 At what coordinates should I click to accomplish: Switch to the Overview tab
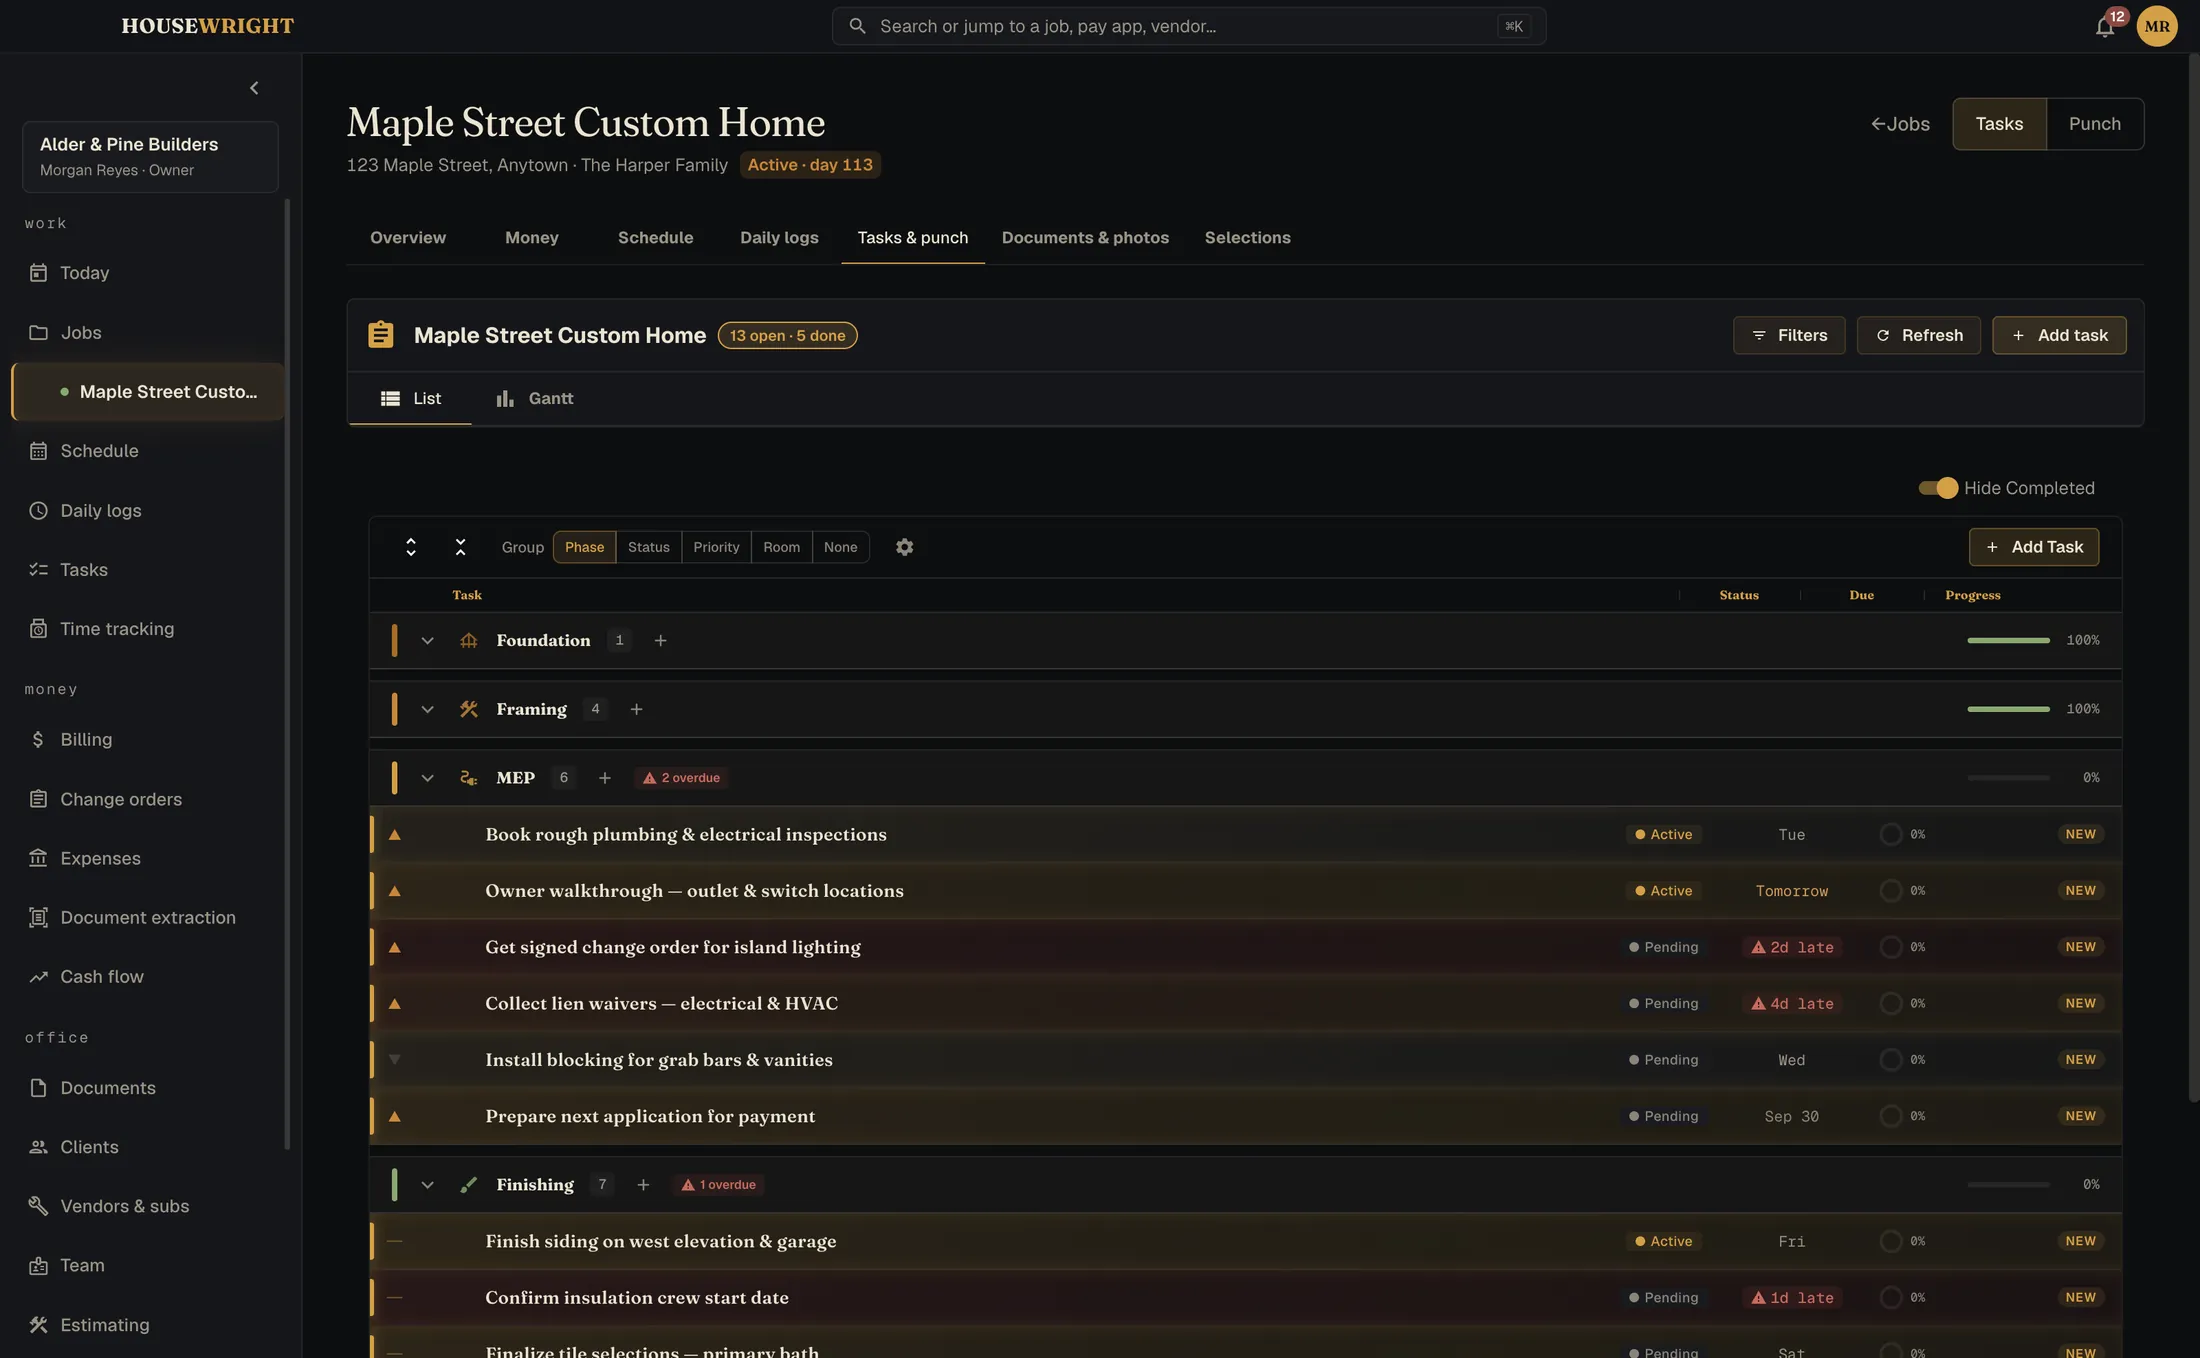(408, 238)
